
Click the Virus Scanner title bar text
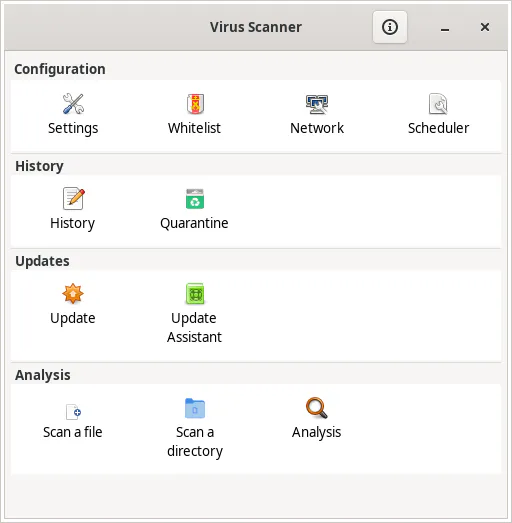pyautogui.click(x=256, y=27)
